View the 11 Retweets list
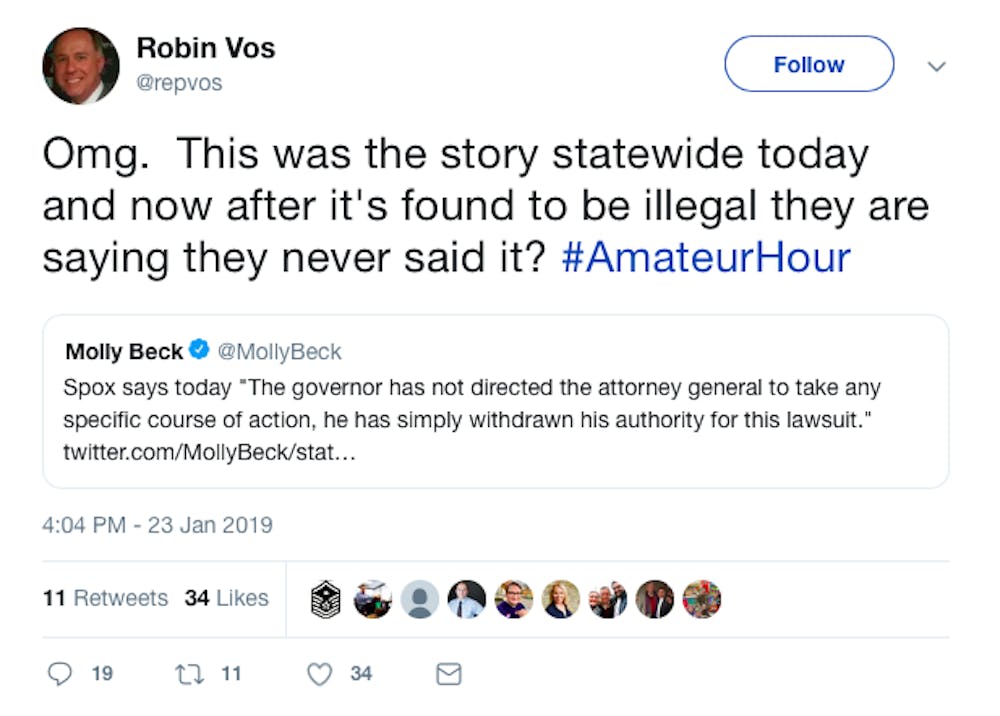This screenshot has width=1000, height=716. tap(105, 598)
